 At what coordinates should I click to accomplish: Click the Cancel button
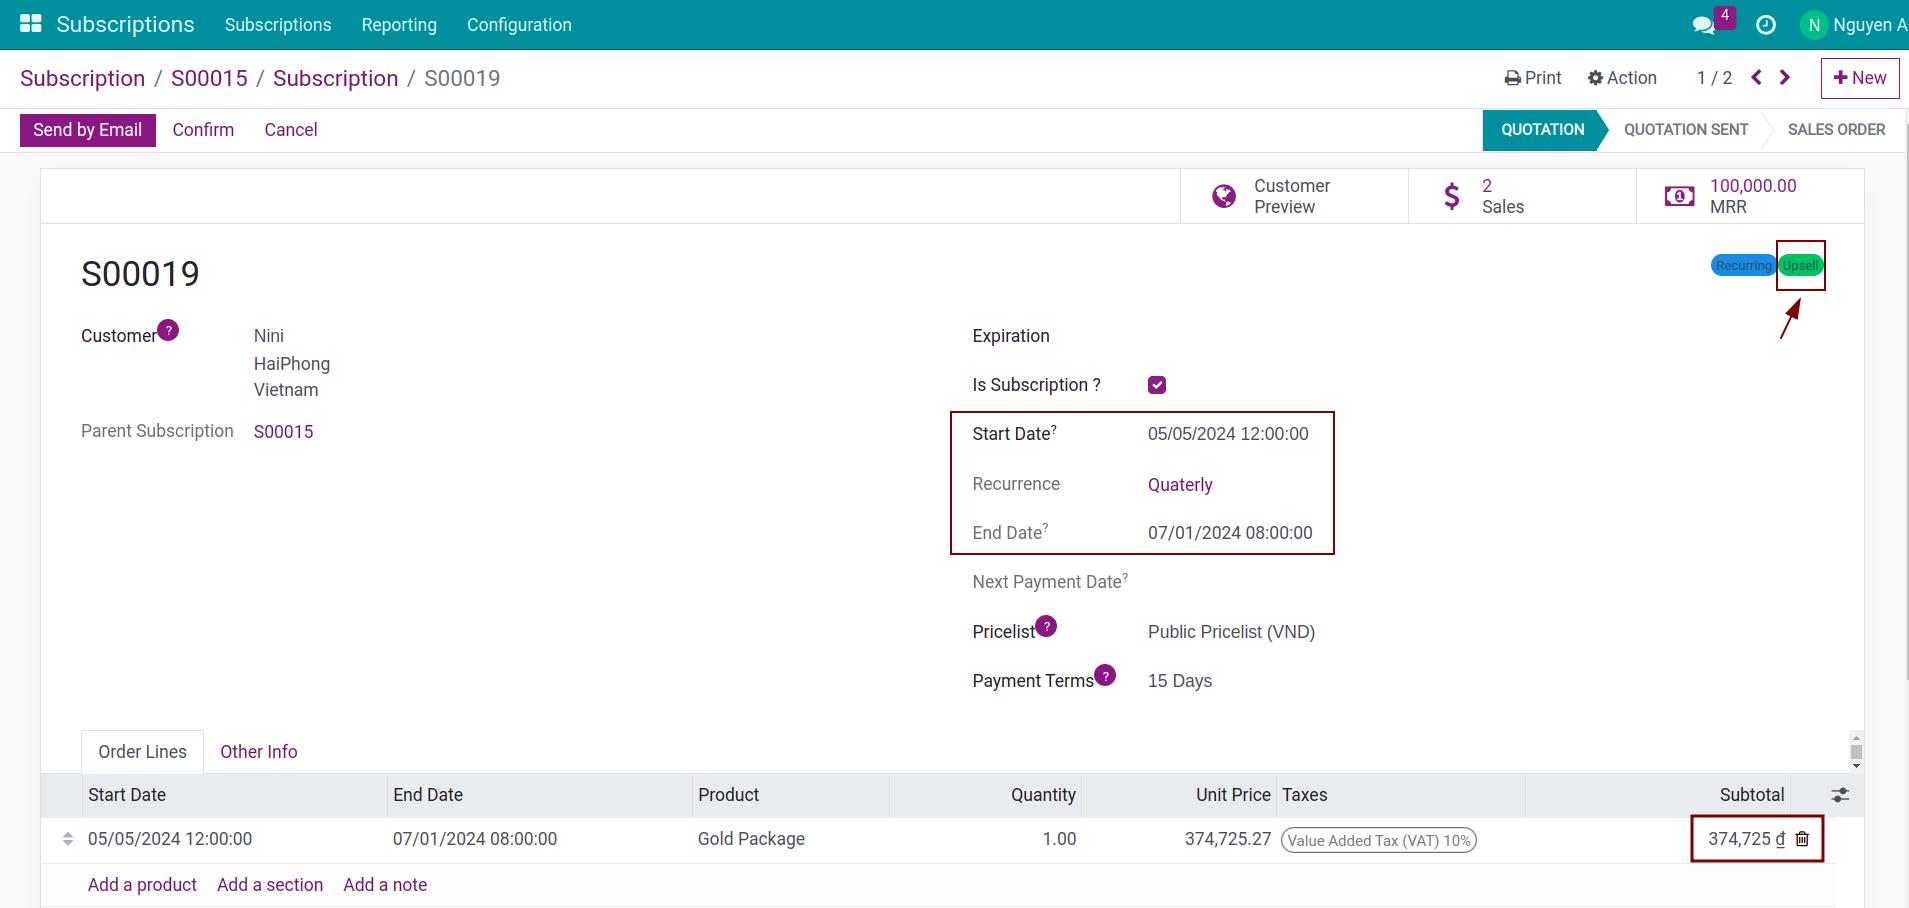click(x=291, y=130)
